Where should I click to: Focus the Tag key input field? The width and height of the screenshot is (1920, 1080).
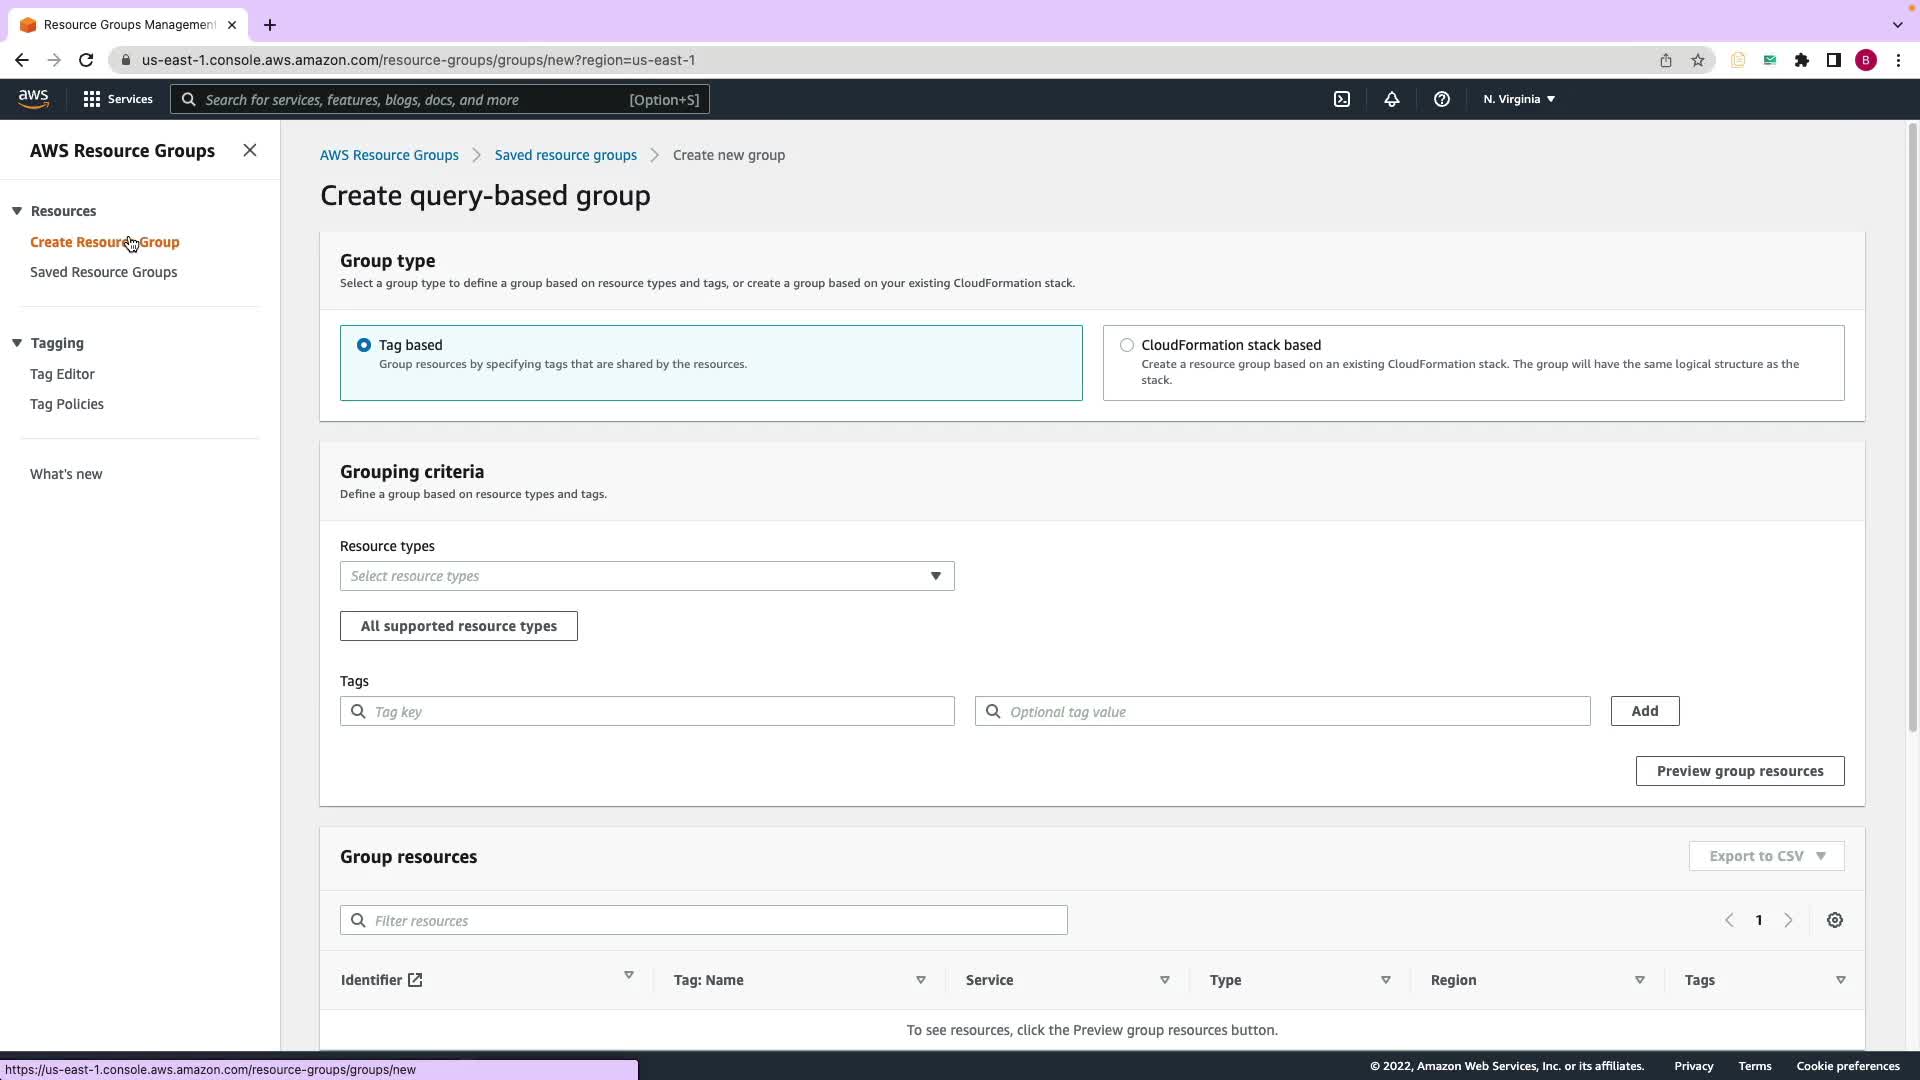click(x=660, y=711)
